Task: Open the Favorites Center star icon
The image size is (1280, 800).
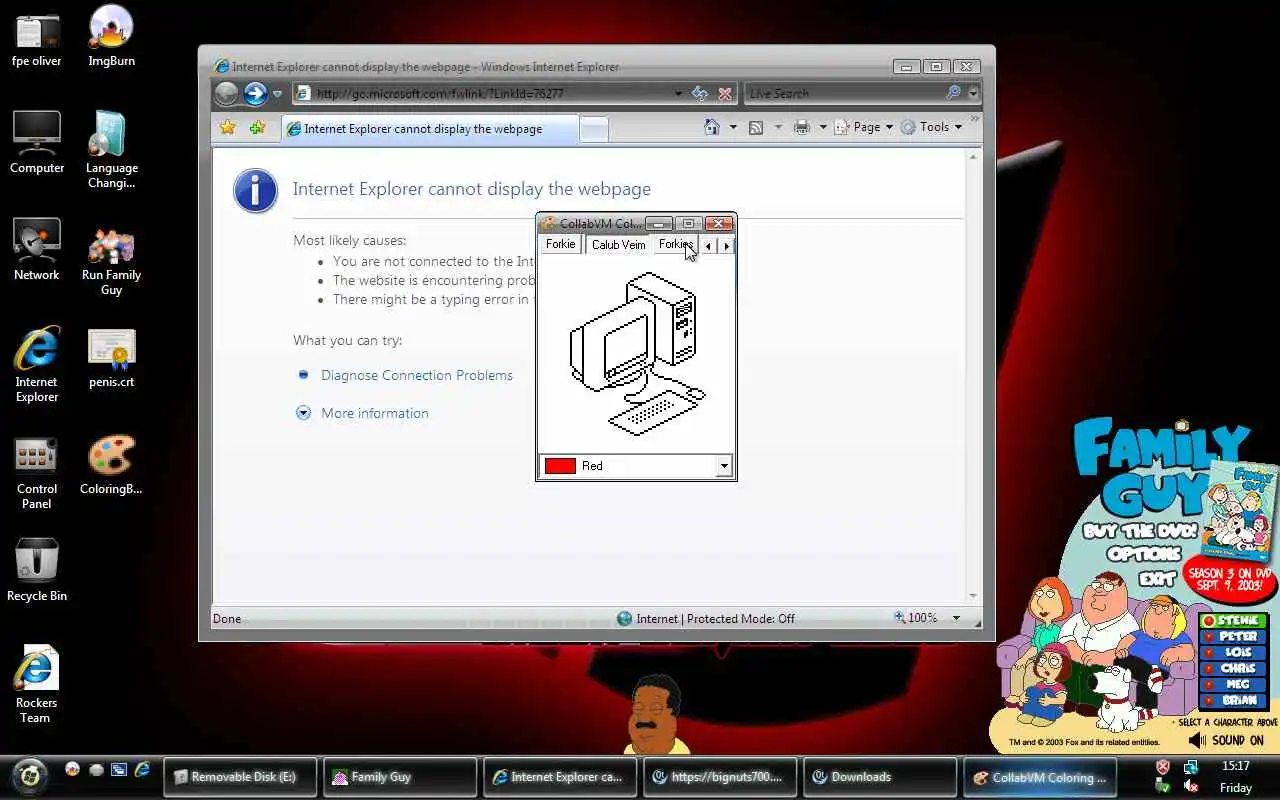Action: [228, 128]
